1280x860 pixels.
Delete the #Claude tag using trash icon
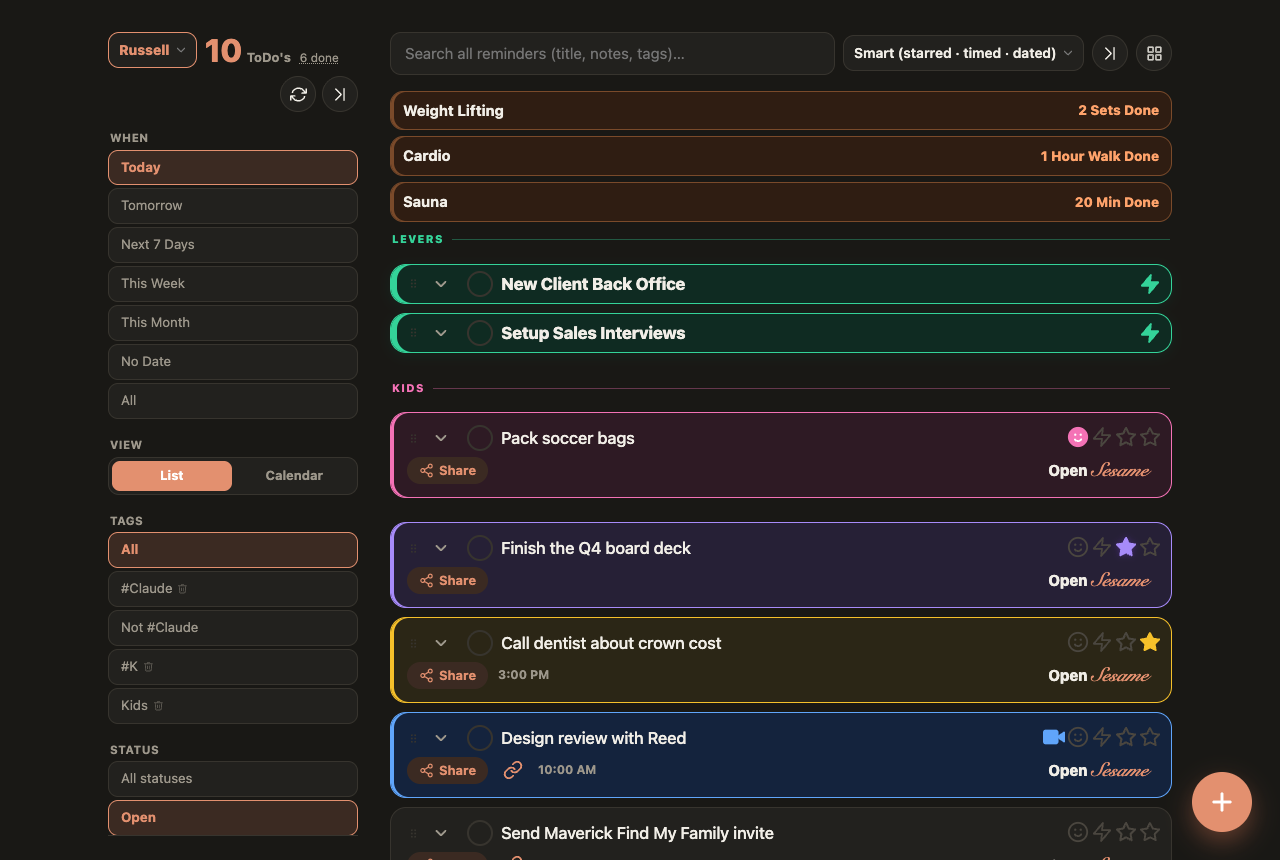(x=182, y=589)
